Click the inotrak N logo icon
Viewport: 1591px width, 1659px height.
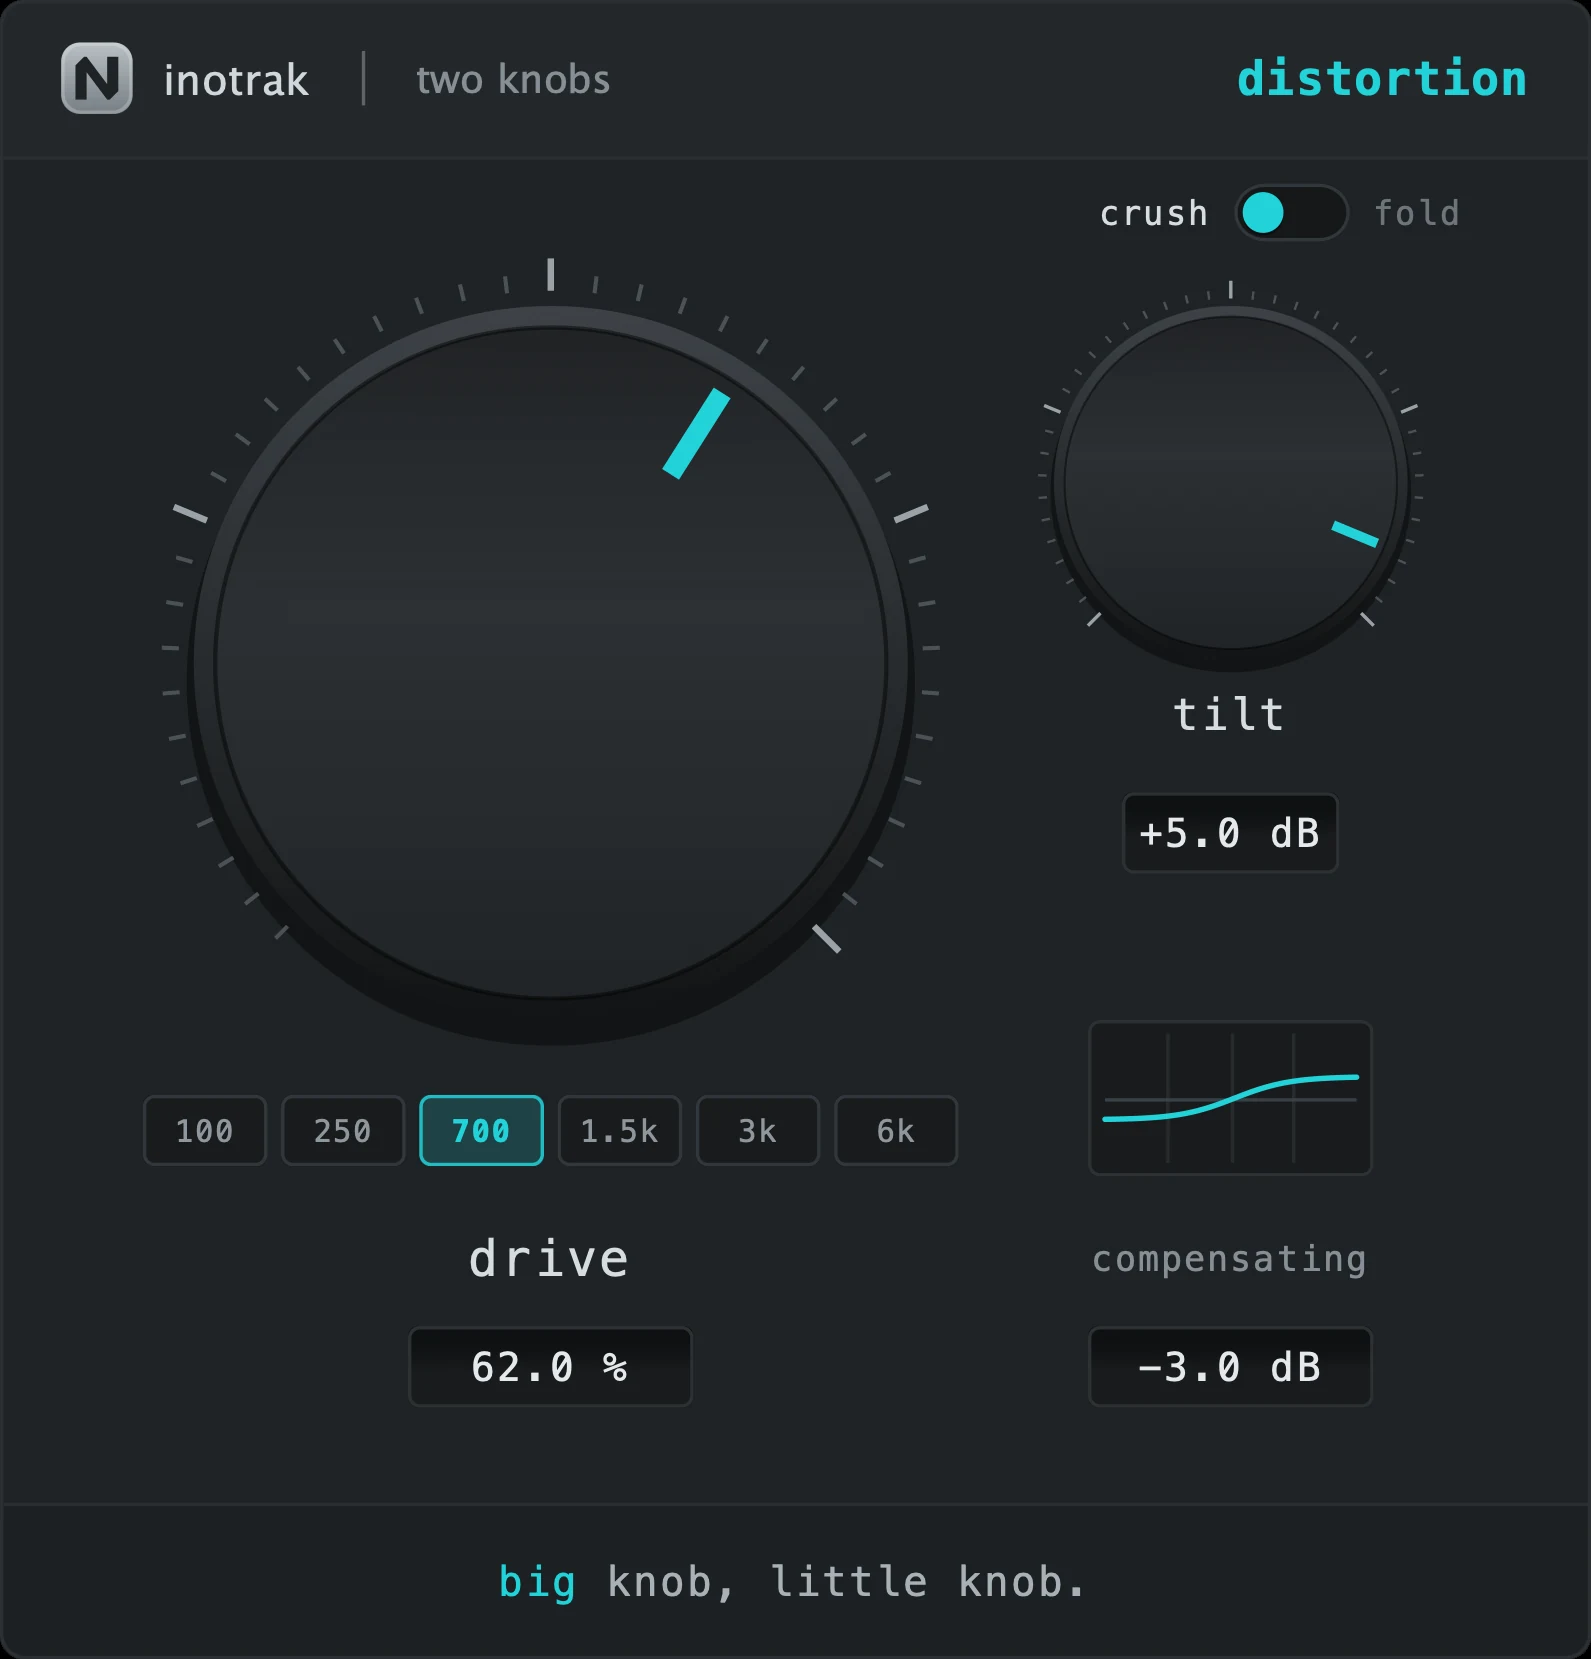97,78
